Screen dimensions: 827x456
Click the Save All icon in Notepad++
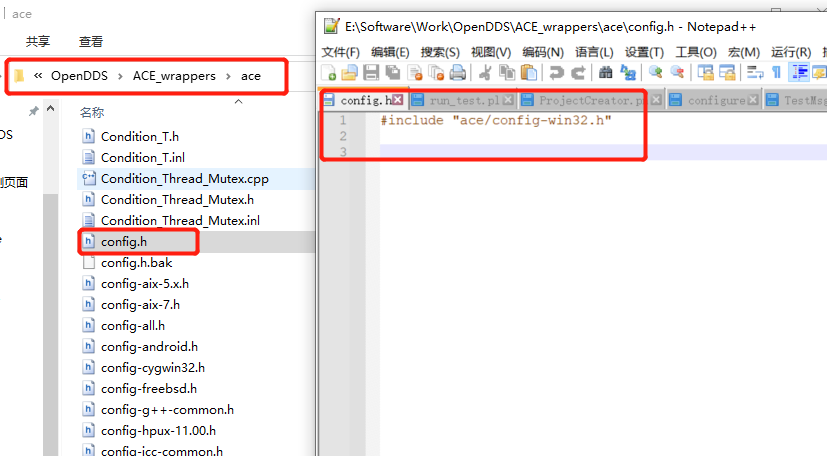[392, 73]
